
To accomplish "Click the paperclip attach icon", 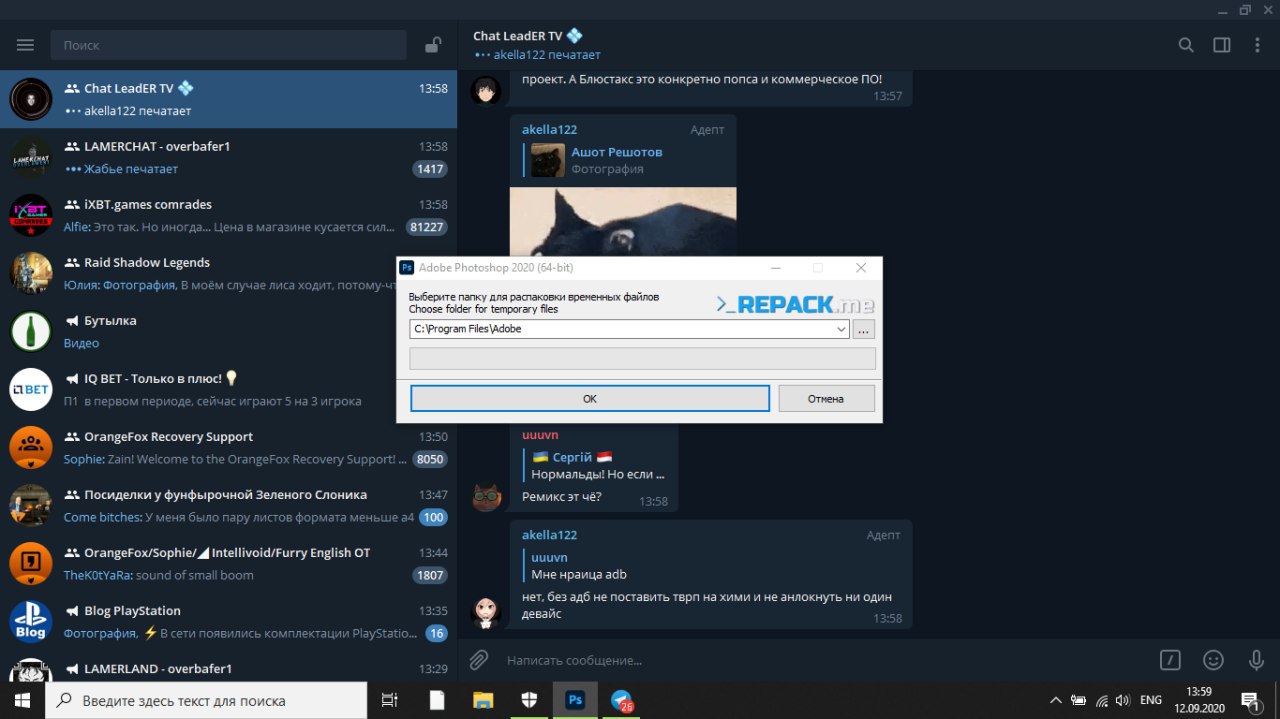I will click(479, 660).
